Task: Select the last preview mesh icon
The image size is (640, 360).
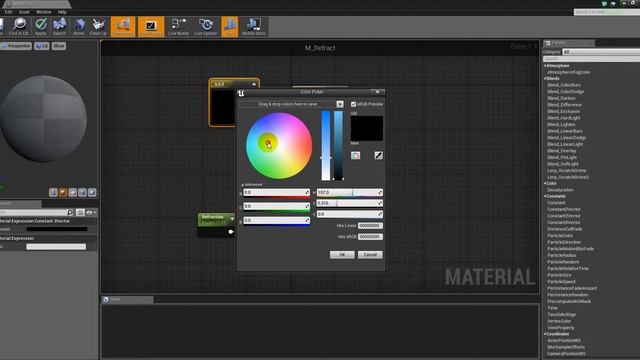Action: (92, 192)
